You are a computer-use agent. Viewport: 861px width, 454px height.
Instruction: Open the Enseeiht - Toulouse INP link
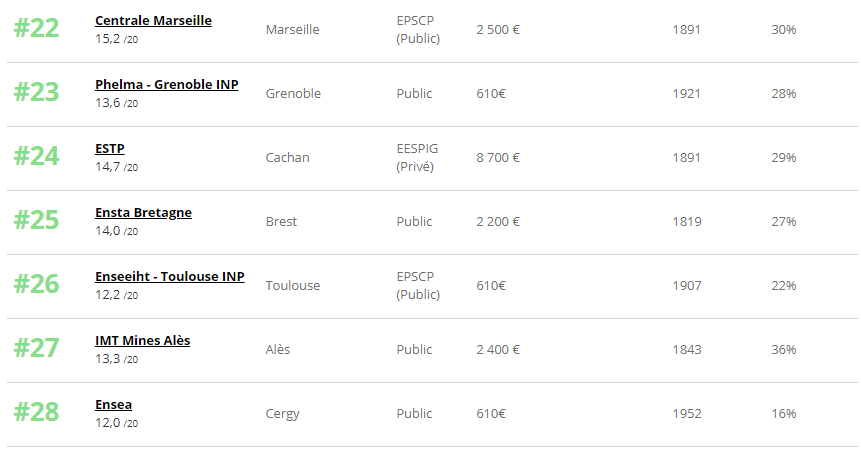point(170,277)
